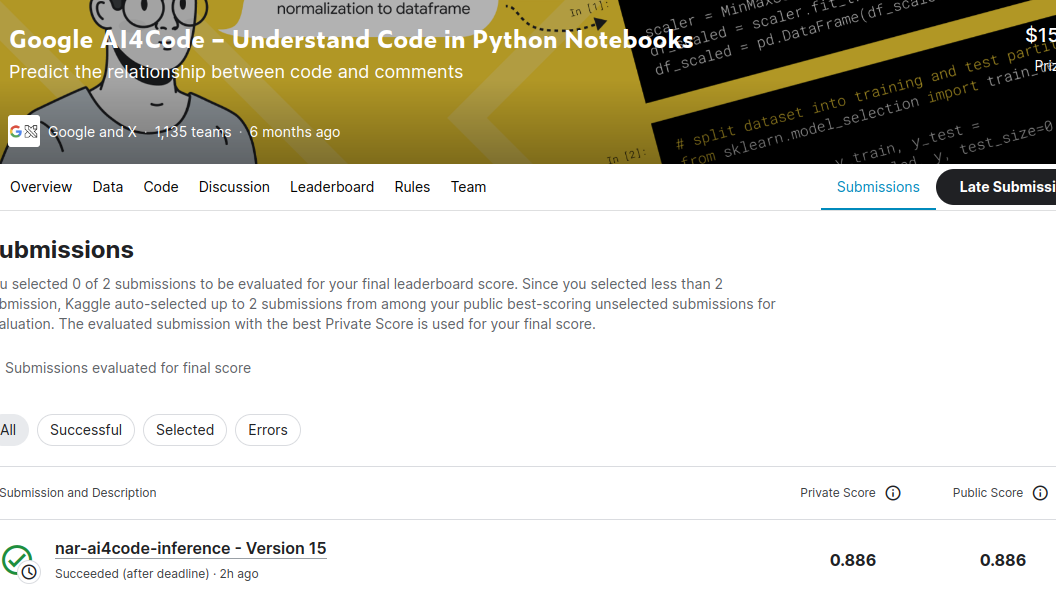Click the small clock icon on the submission row
This screenshot has width=1056, height=595.
coord(29,572)
